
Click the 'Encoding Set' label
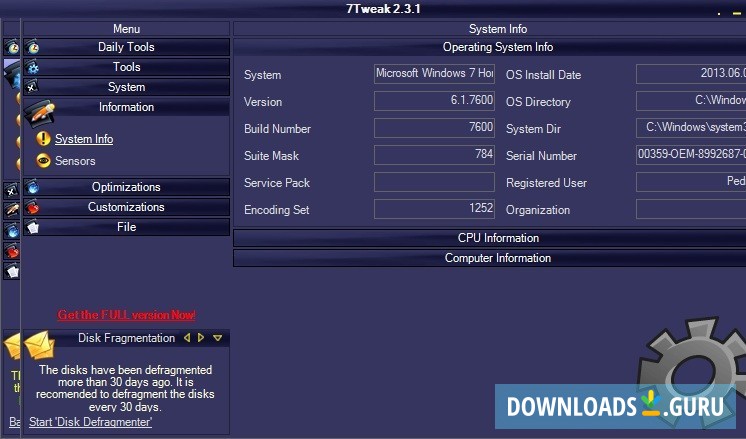(x=276, y=210)
